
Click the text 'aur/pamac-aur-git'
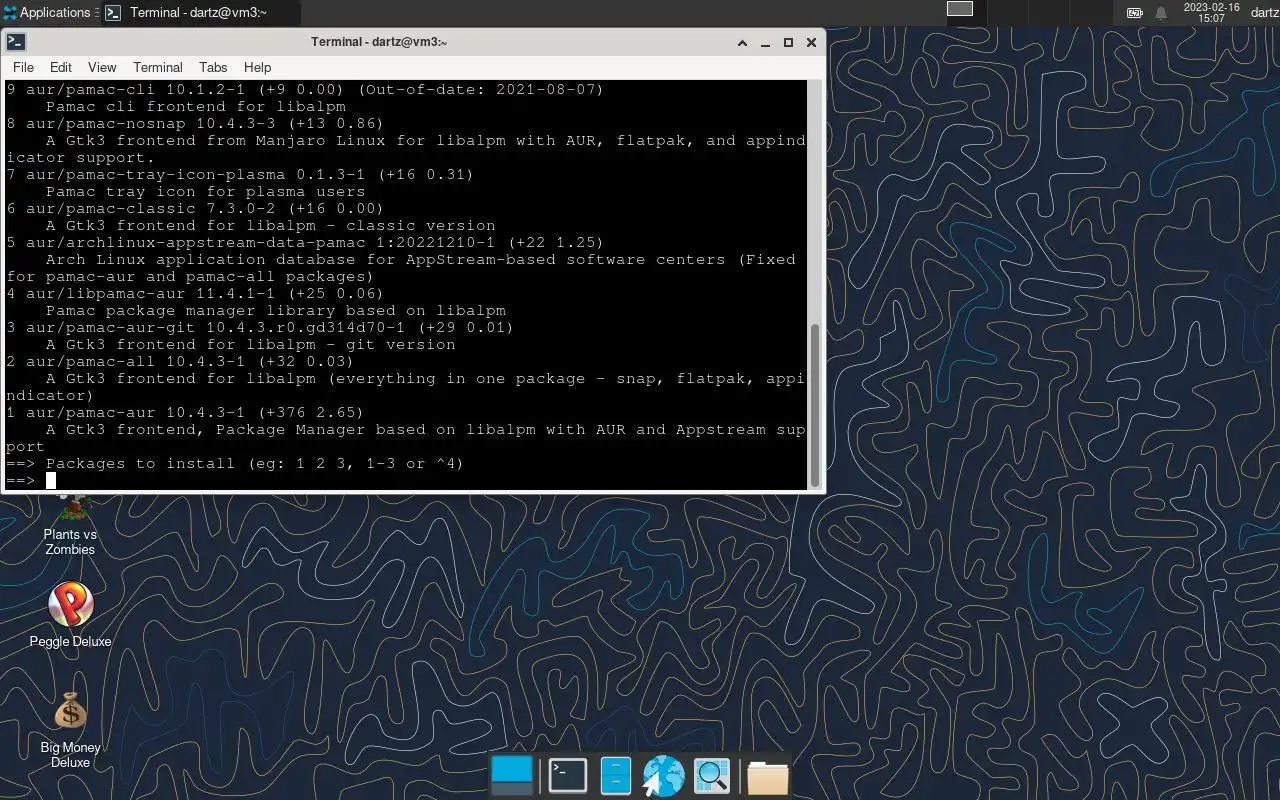click(x=110, y=328)
